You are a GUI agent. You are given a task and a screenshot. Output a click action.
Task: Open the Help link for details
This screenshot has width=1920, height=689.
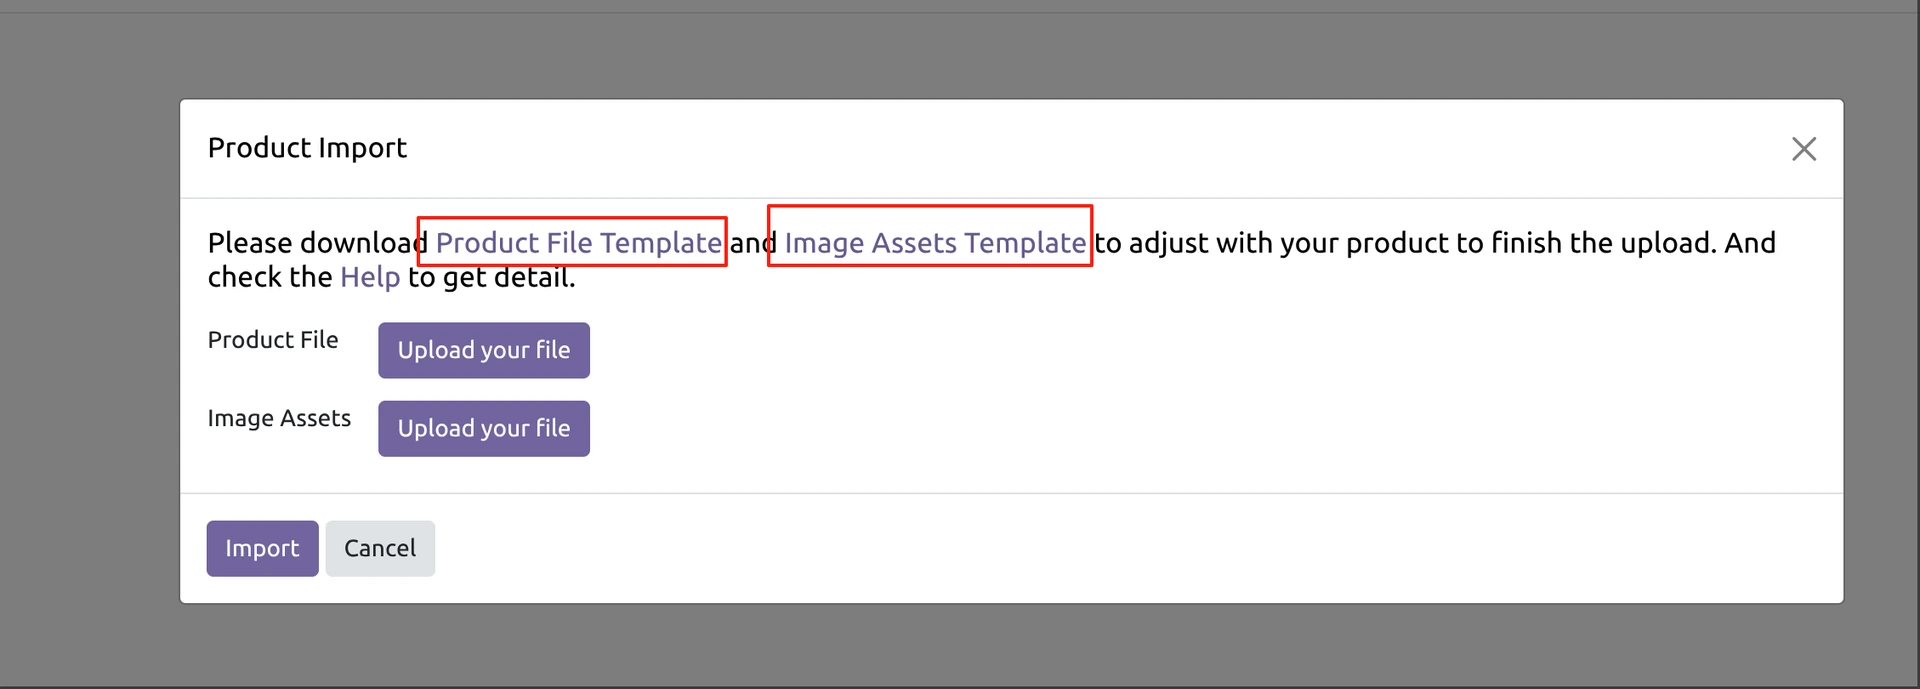[x=370, y=278]
